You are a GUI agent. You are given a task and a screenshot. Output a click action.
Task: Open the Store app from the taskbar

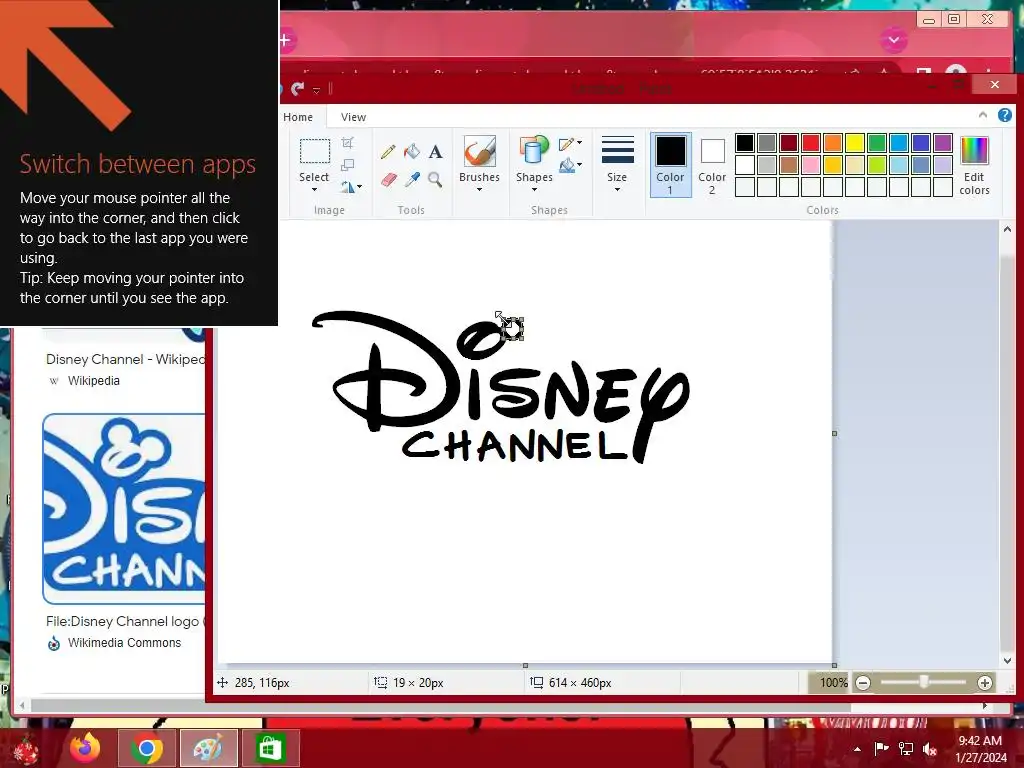click(x=270, y=748)
